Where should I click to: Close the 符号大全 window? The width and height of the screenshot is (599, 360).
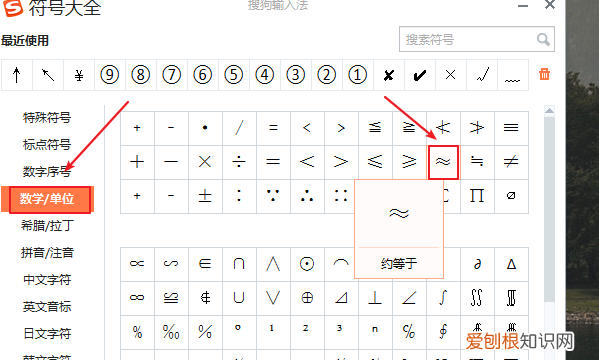[x=550, y=5]
